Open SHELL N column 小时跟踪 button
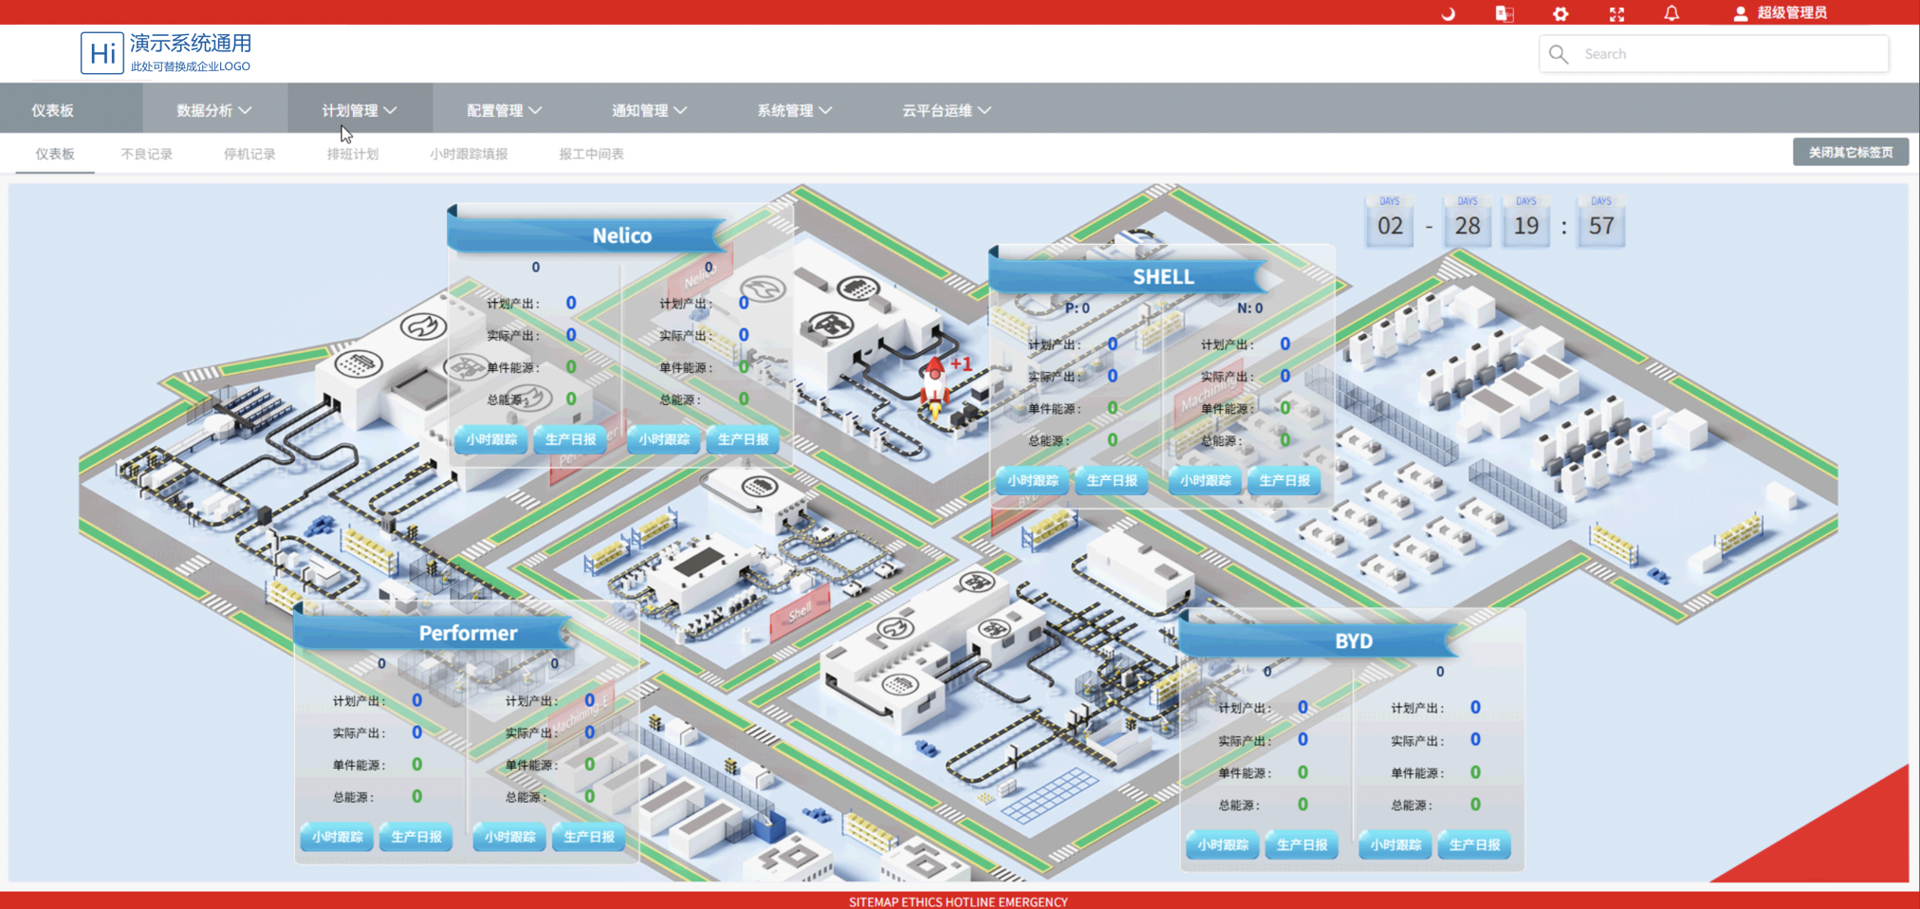Screen dimensions: 1920x909 [1205, 481]
